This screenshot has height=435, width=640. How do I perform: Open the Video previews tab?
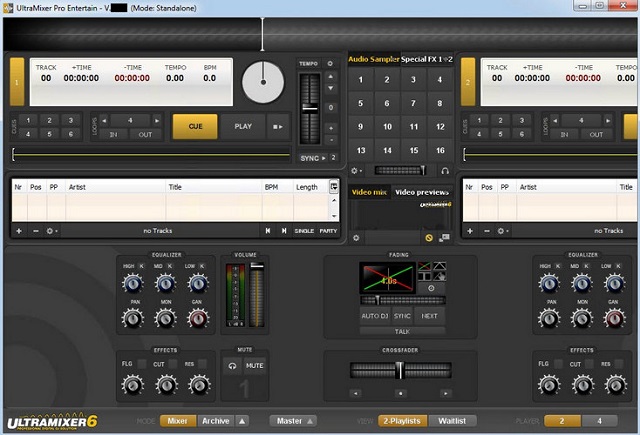pyautogui.click(x=421, y=192)
